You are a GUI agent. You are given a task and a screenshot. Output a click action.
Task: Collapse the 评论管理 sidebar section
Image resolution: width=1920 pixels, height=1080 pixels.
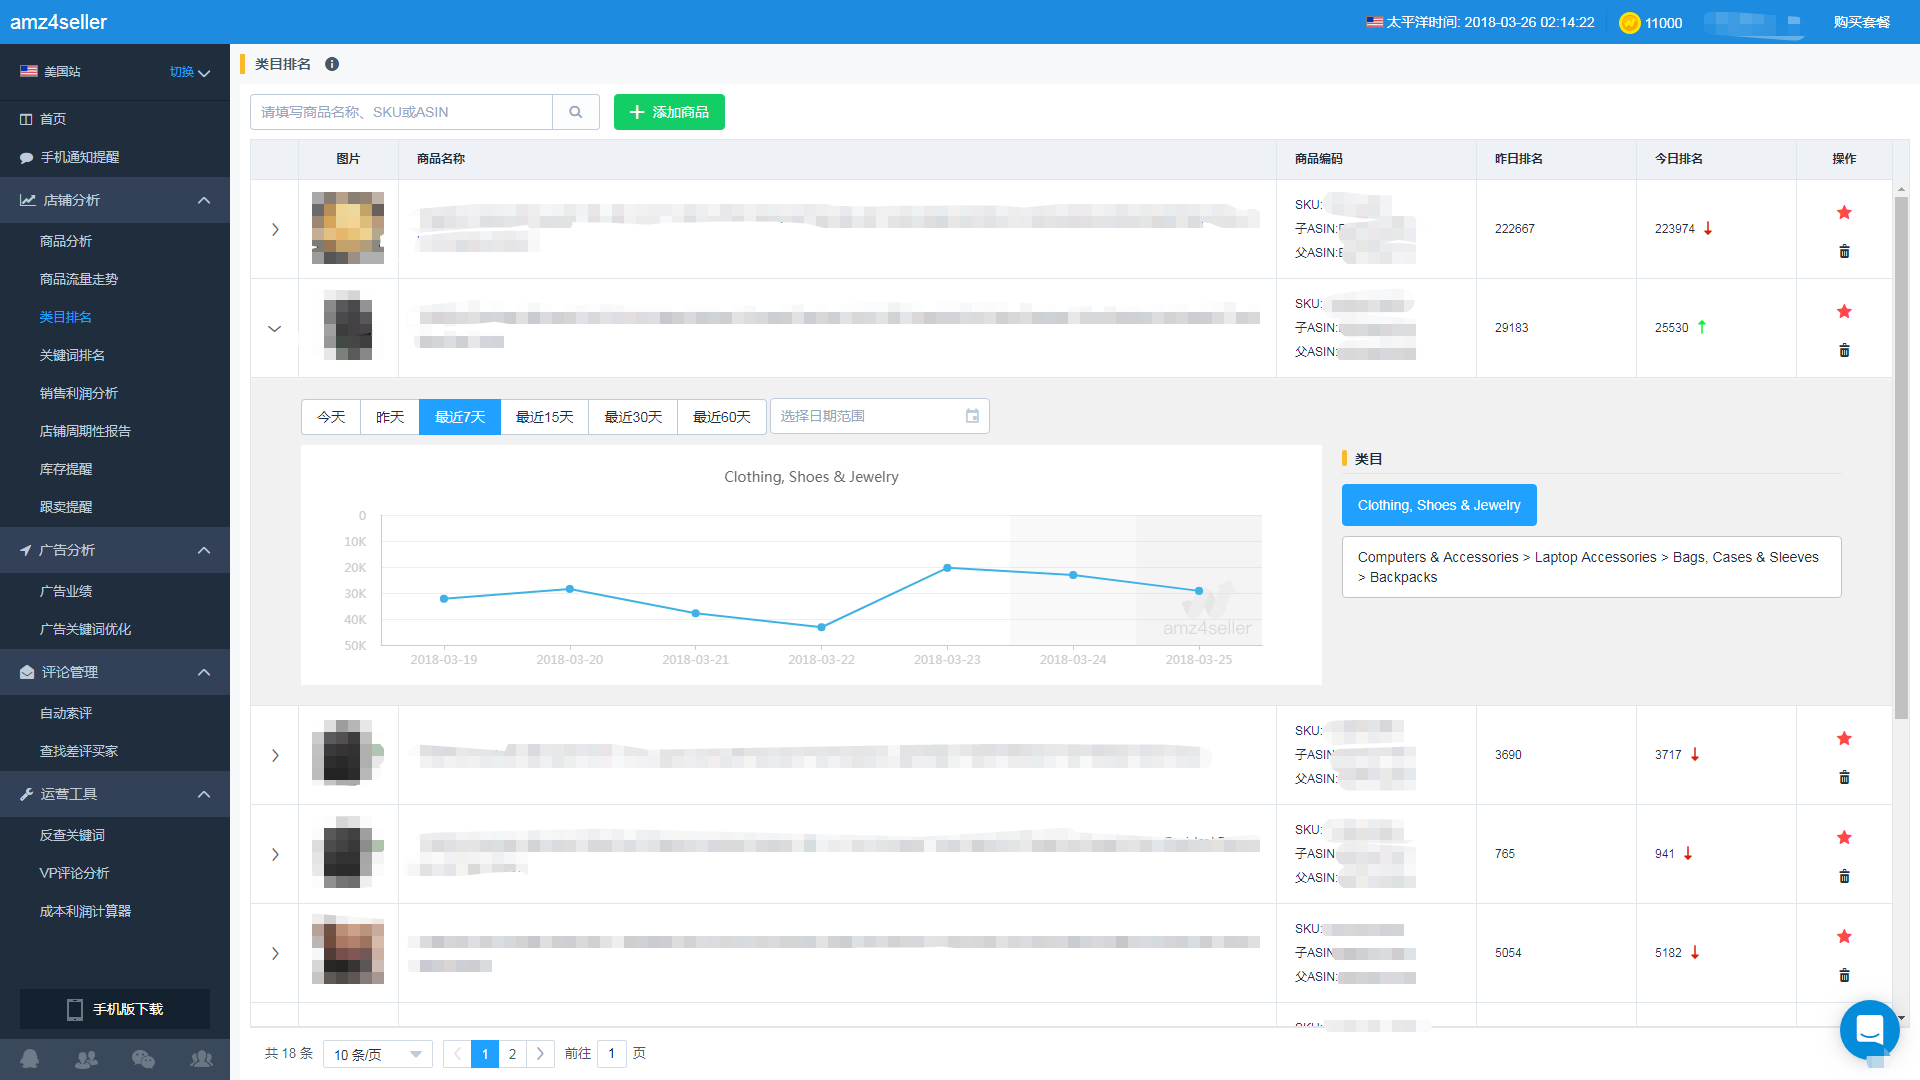(115, 672)
